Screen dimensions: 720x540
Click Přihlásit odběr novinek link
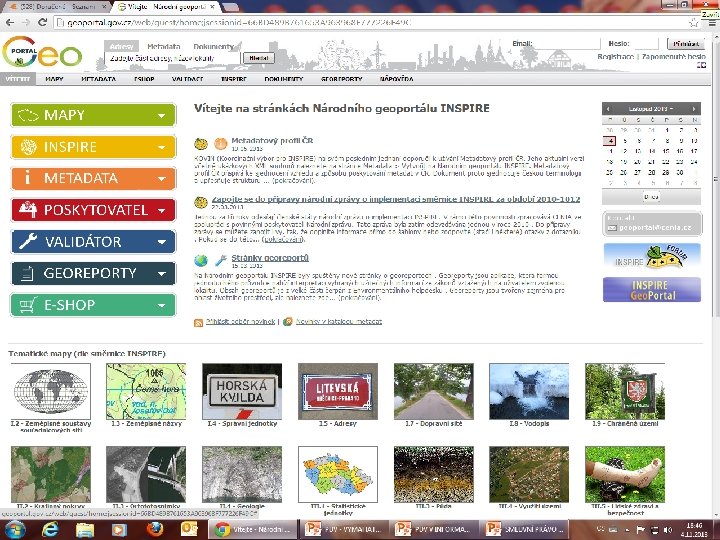coord(240,321)
